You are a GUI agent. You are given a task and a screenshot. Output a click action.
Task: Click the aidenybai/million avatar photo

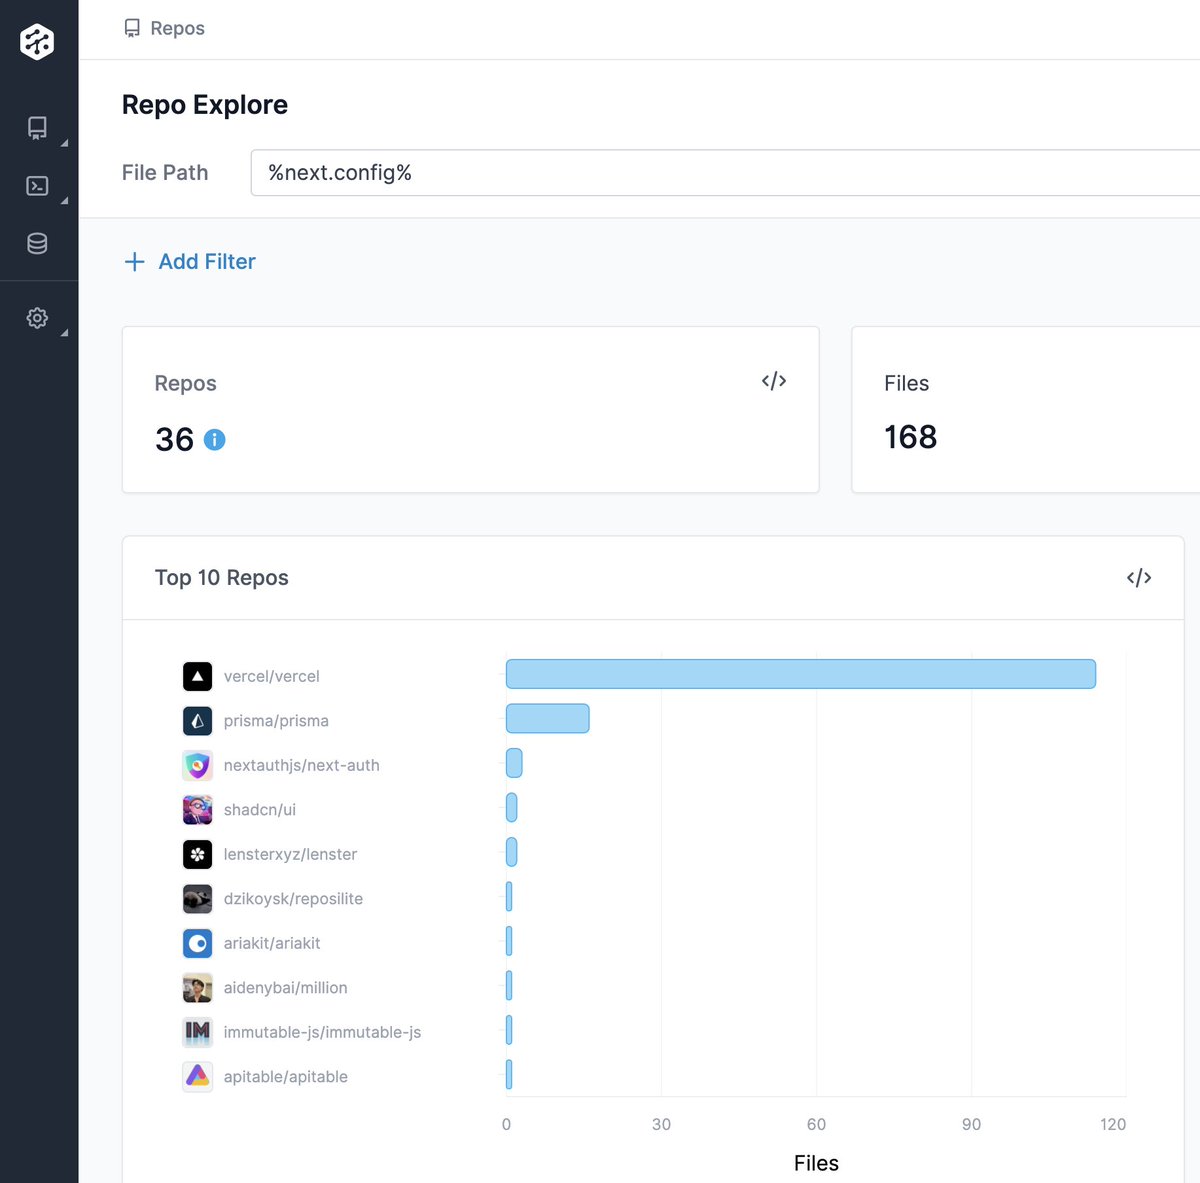[x=198, y=987]
